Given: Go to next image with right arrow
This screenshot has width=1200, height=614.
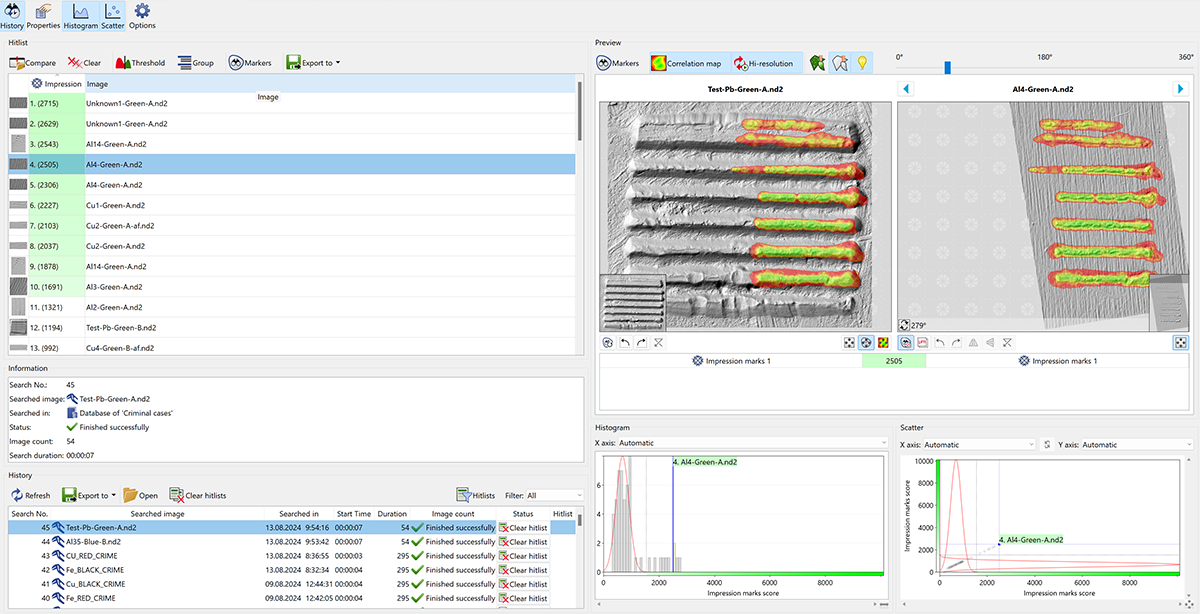Looking at the screenshot, I should (x=1179, y=89).
